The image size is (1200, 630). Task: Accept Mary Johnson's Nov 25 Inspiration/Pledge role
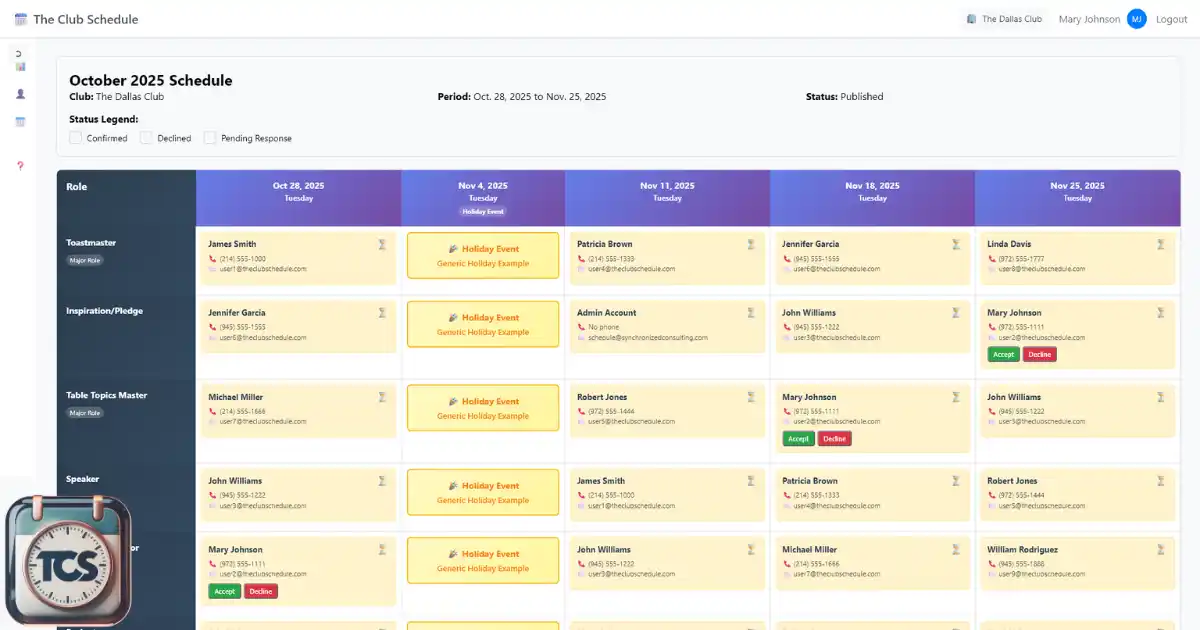1003,354
